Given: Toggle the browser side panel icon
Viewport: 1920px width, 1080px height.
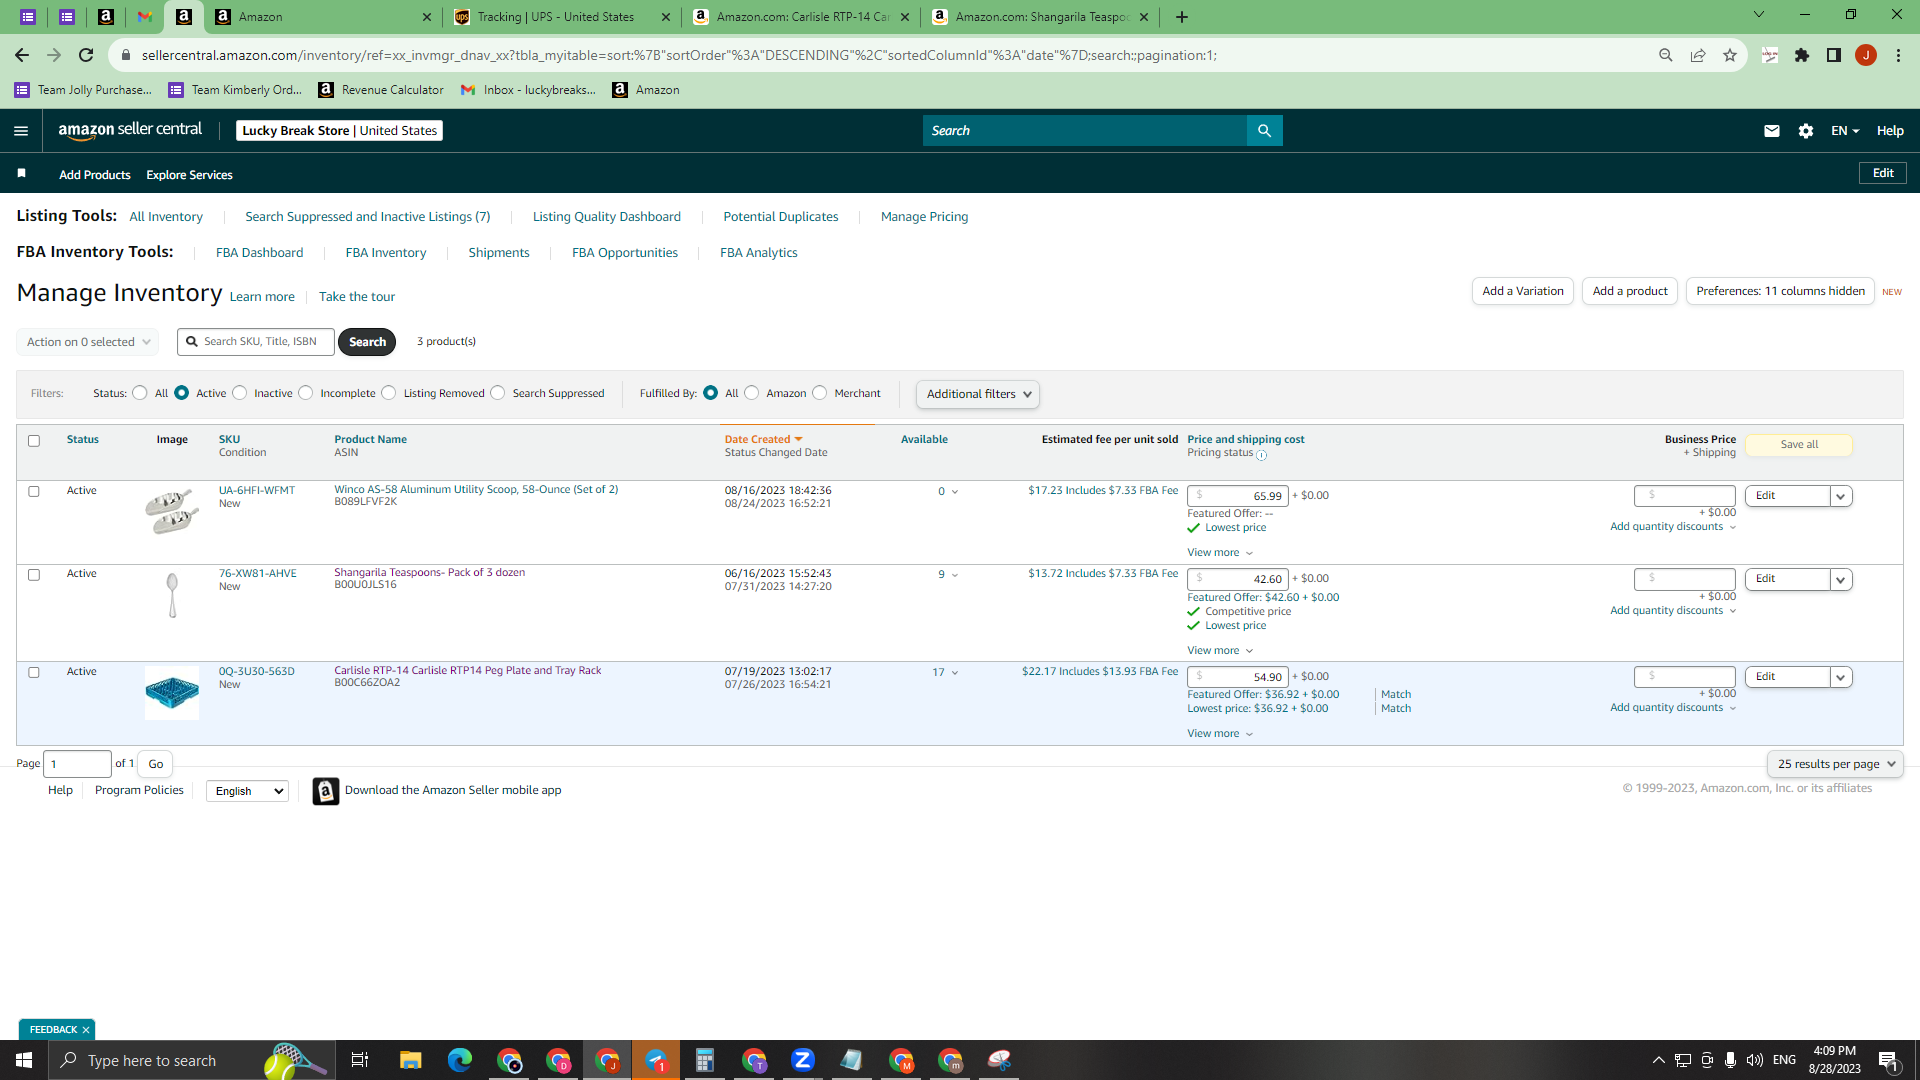Looking at the screenshot, I should coord(1834,55).
